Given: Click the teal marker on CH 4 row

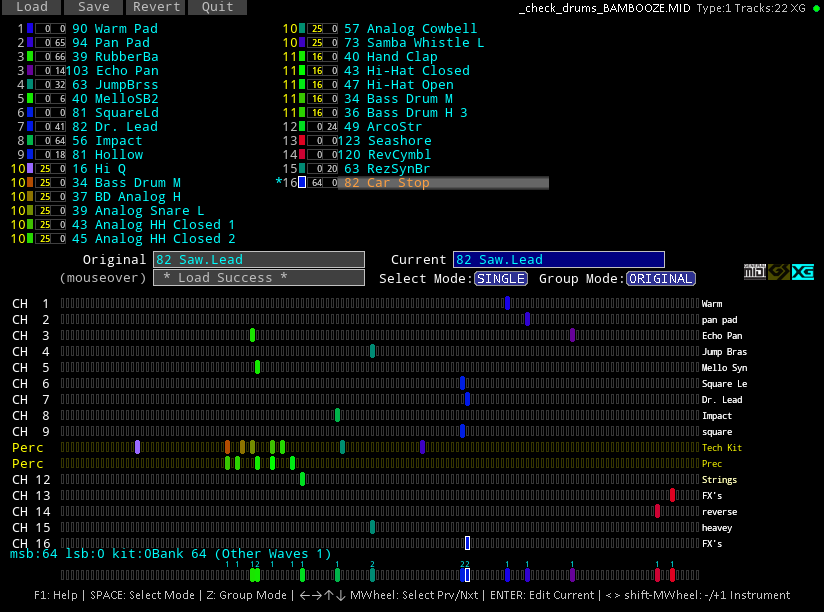Looking at the screenshot, I should click(x=372, y=351).
